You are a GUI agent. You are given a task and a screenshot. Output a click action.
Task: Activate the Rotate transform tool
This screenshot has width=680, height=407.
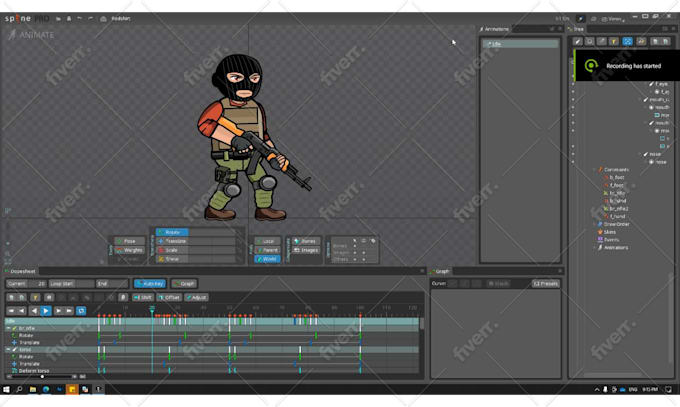click(172, 232)
